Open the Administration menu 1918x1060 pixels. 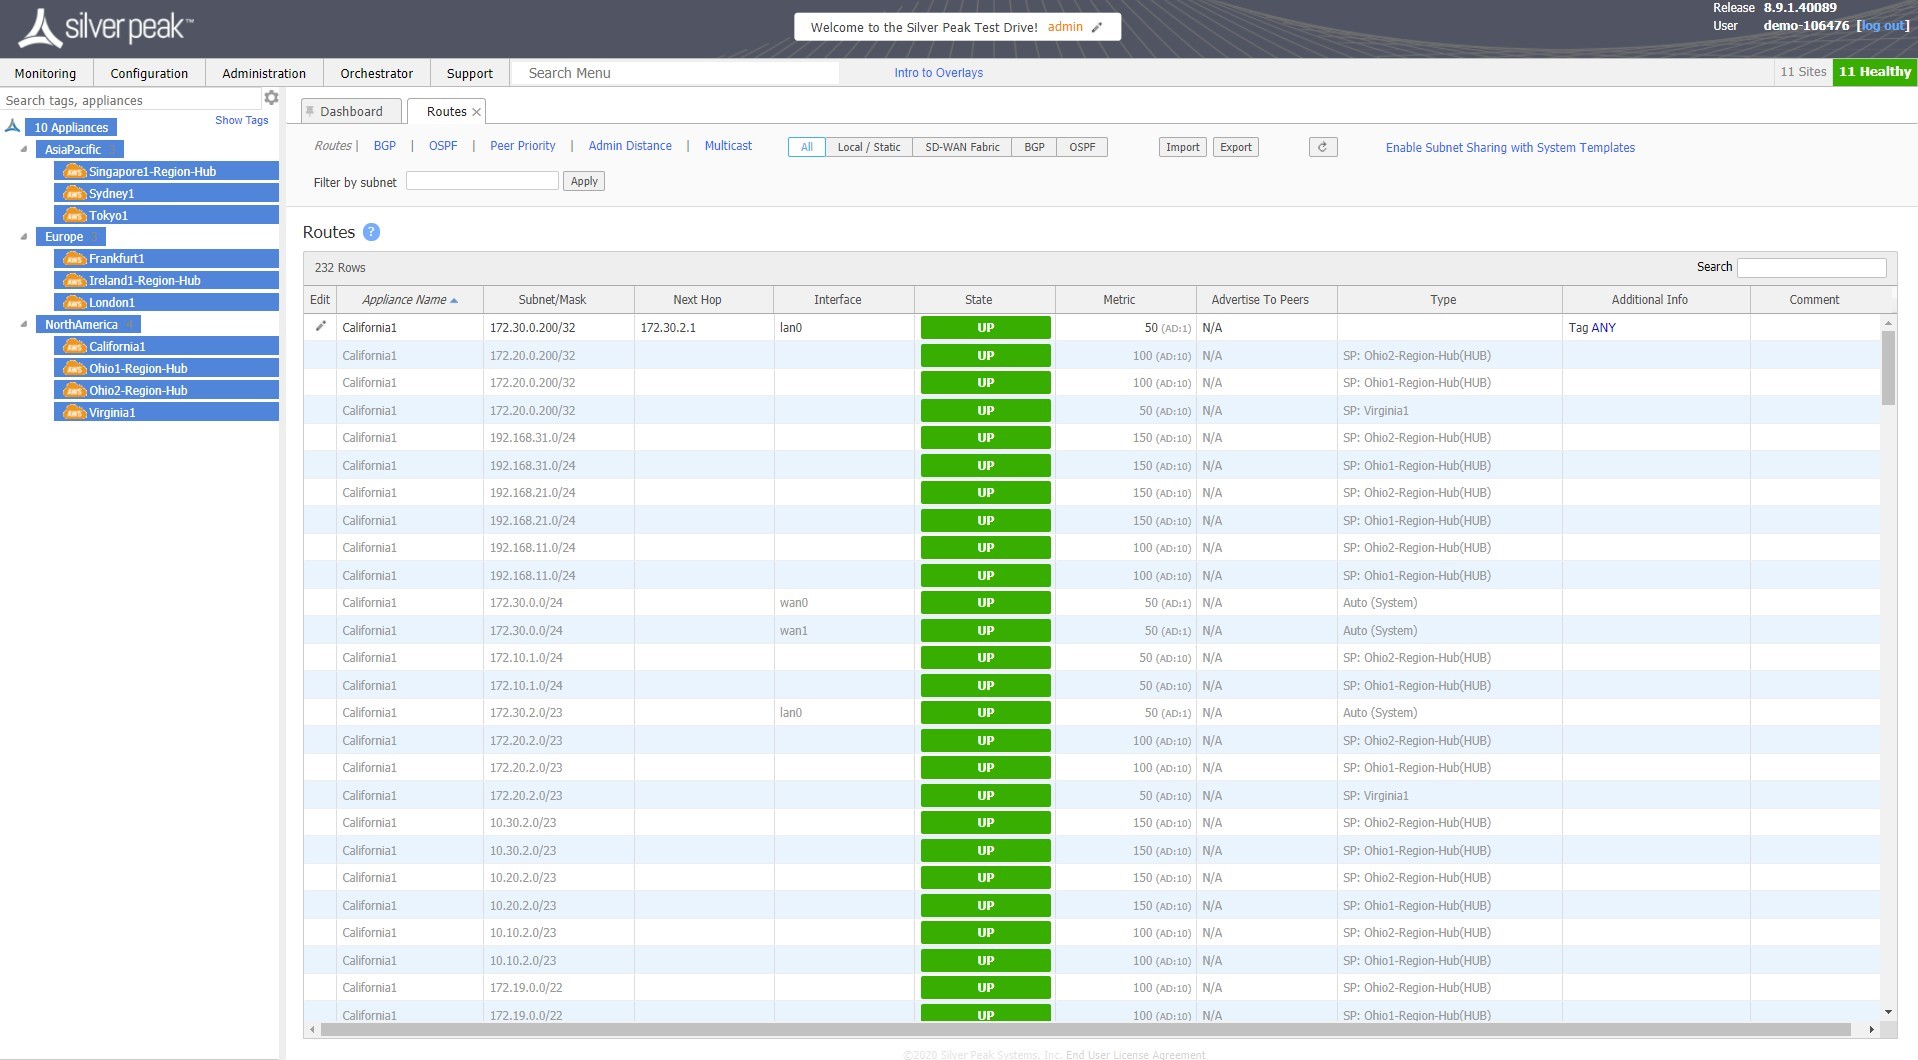click(264, 73)
